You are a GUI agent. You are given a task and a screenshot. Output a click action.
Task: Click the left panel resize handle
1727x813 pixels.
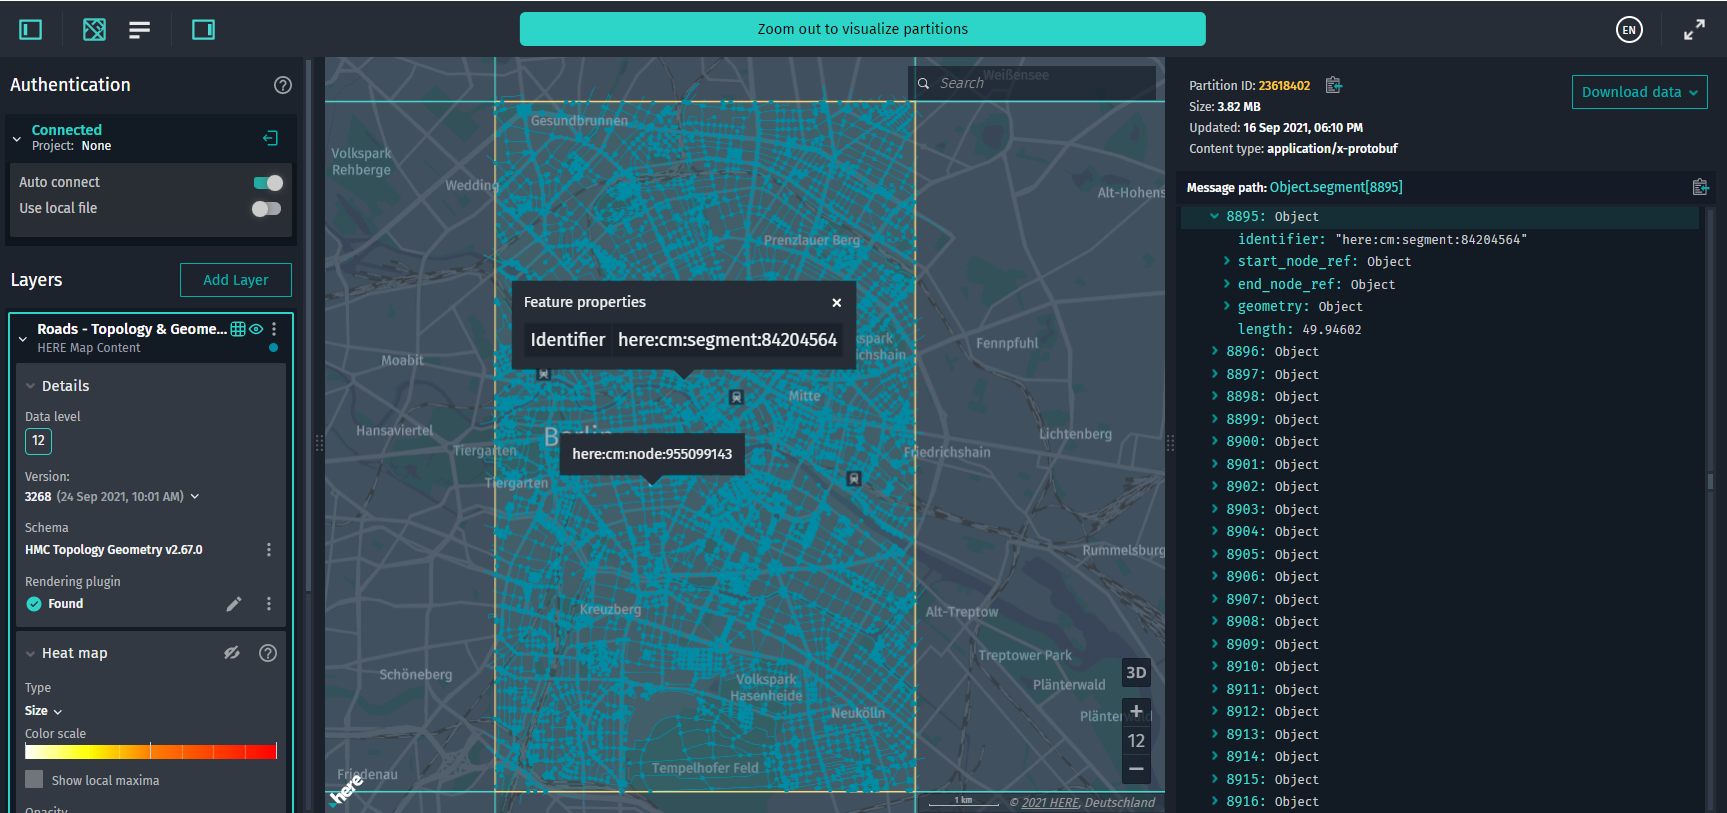[x=320, y=443]
